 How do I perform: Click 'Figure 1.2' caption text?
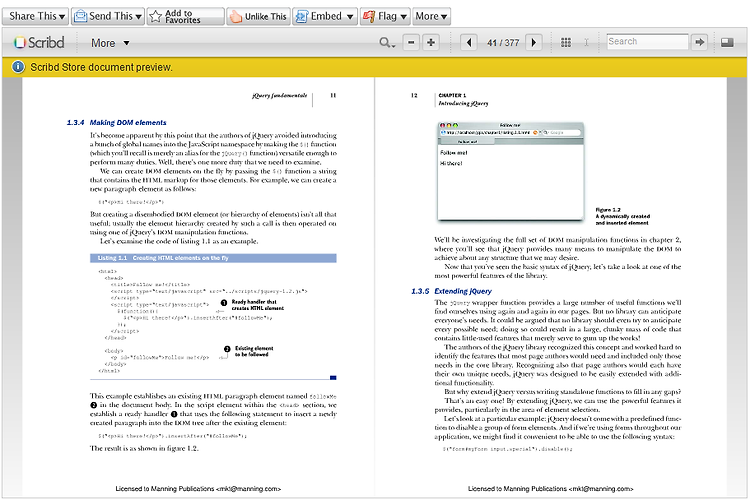point(608,210)
